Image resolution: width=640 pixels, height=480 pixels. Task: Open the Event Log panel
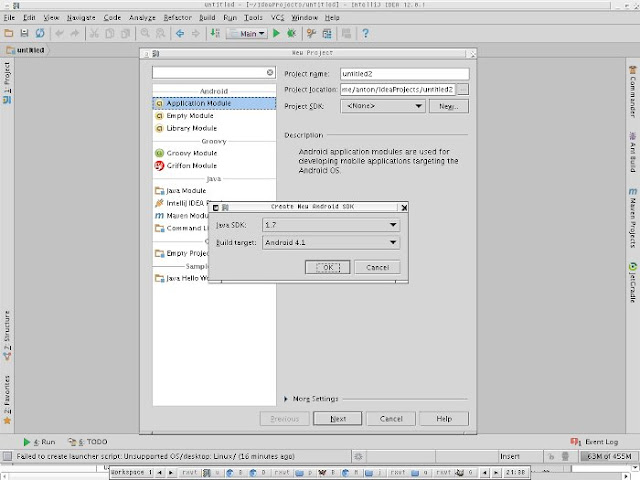[x=594, y=442]
